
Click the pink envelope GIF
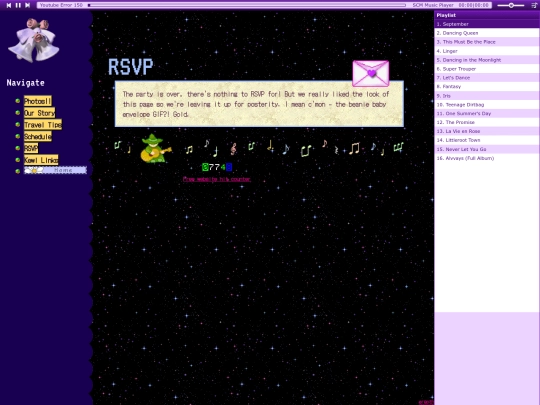tap(371, 73)
